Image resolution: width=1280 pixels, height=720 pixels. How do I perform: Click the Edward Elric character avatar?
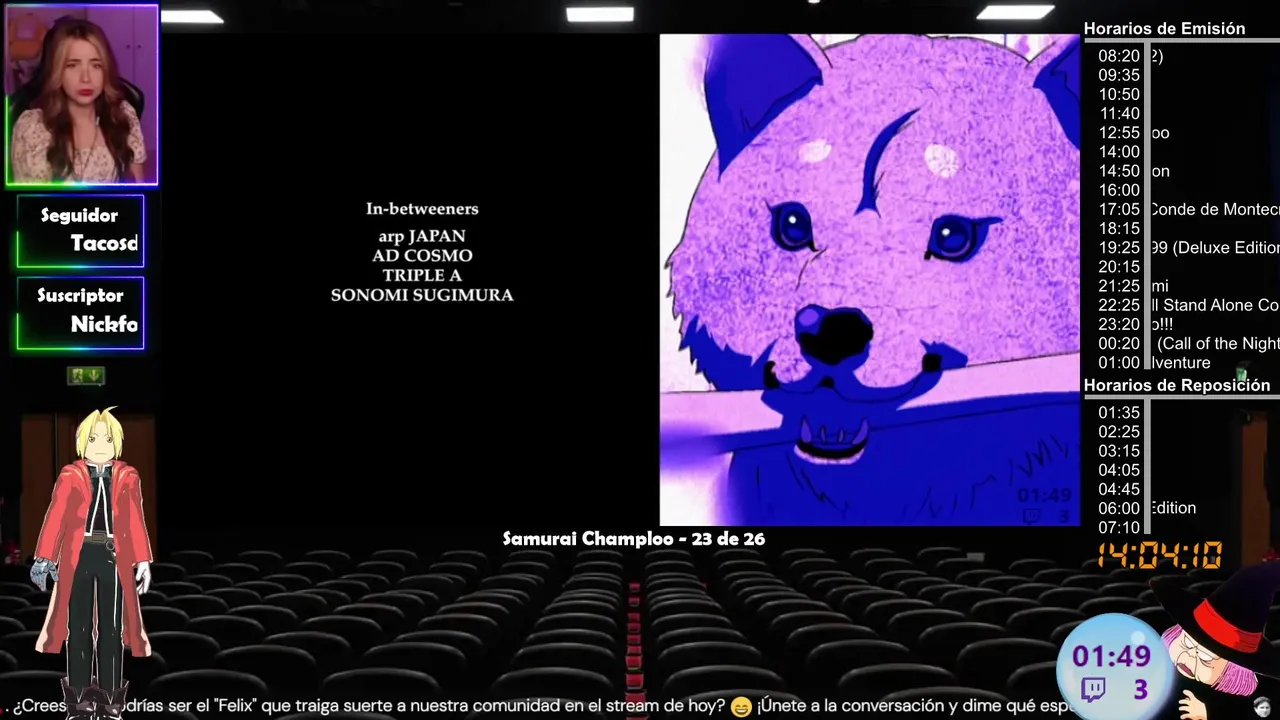click(x=95, y=560)
